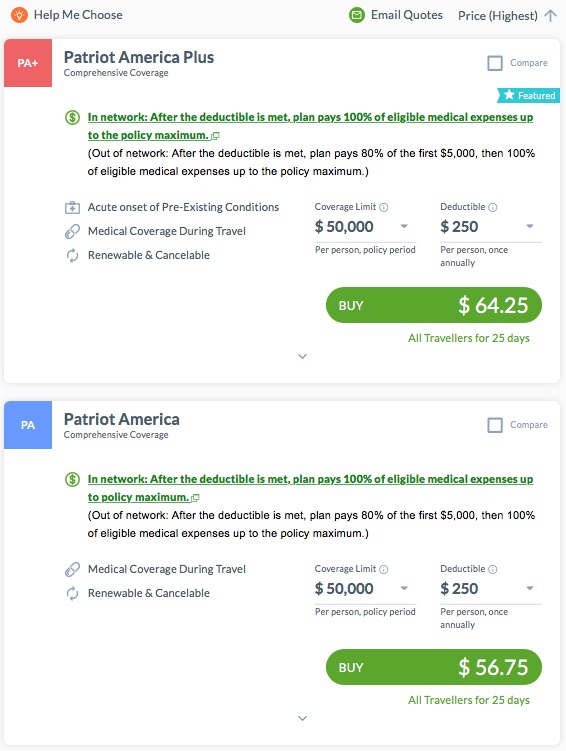
Task: Click the Price sort arrow icon
Action: (x=551, y=16)
